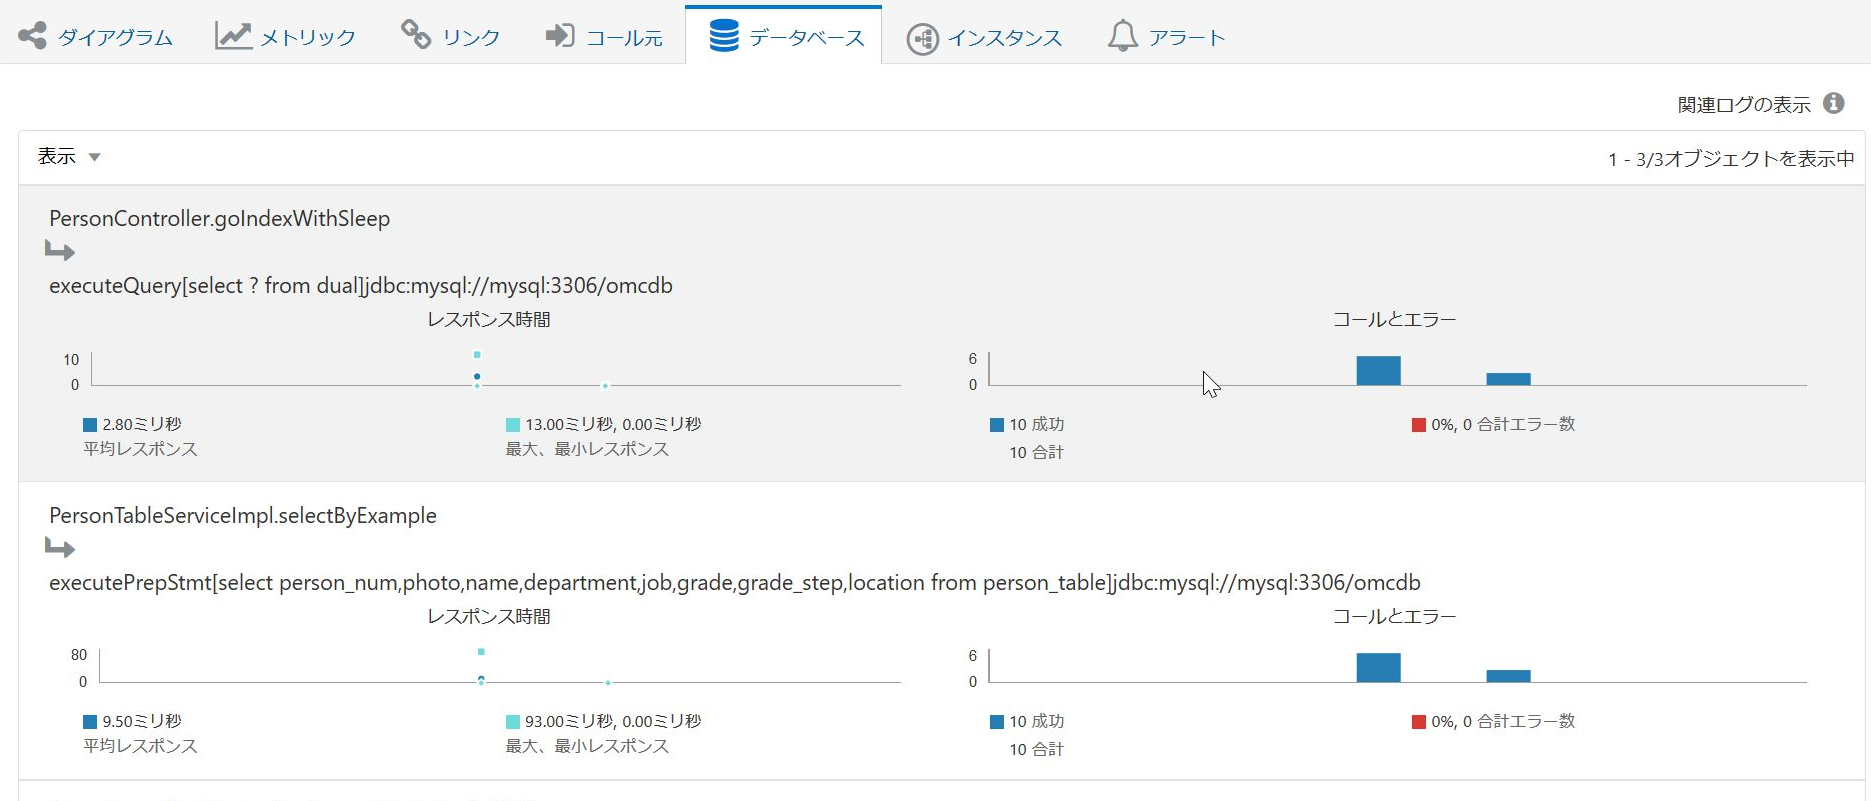Click the red error count swatch in first panel
The image size is (1871, 801).
click(1418, 425)
